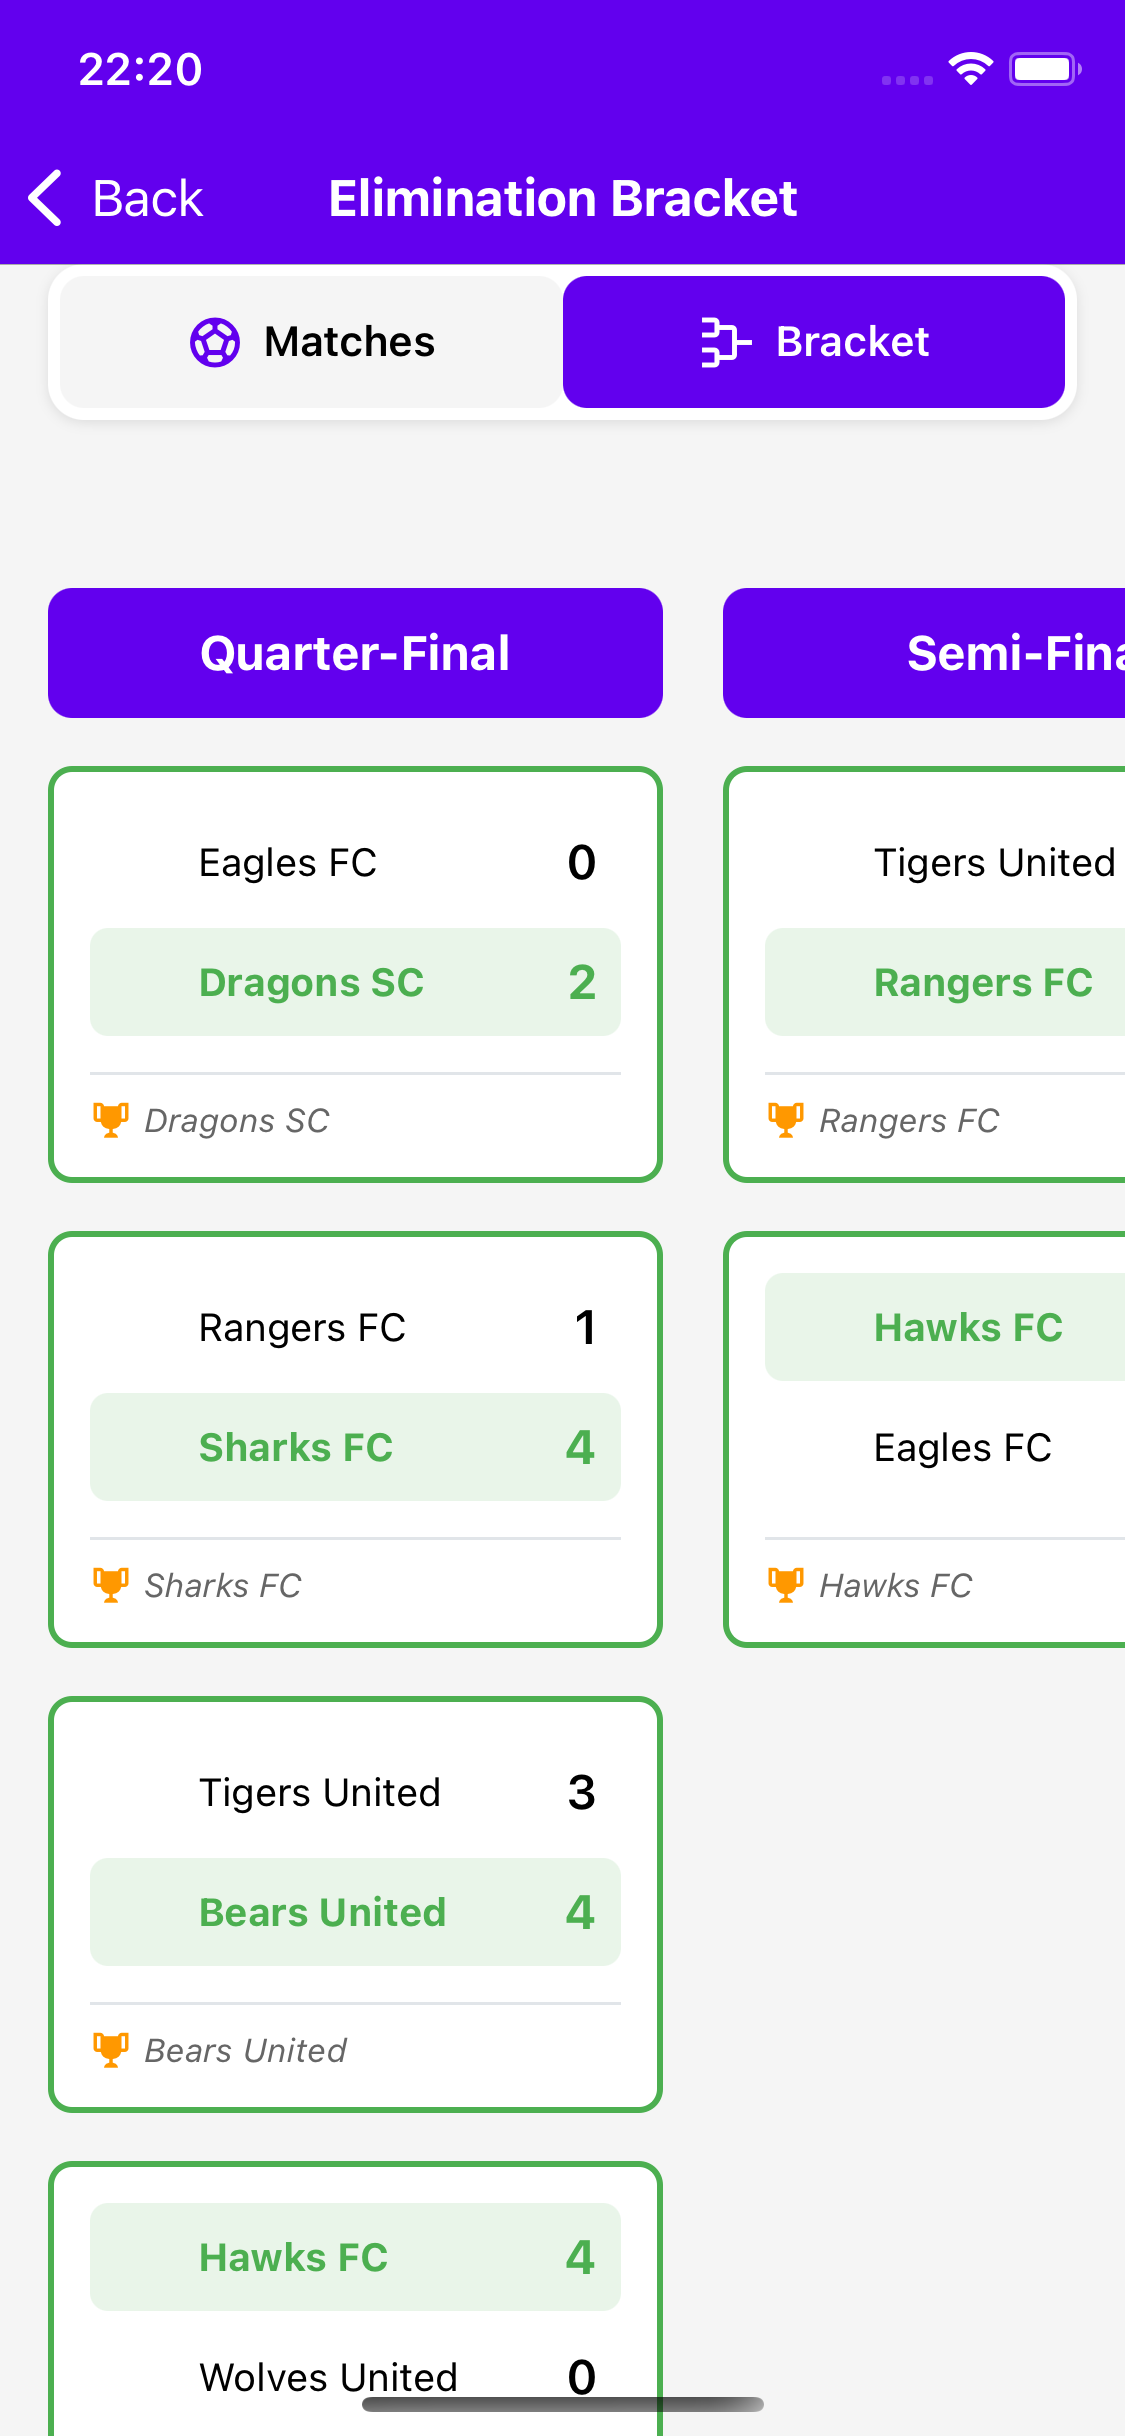
Task: Click the trophy icon beside Hawks FC winner
Action: (786, 1582)
